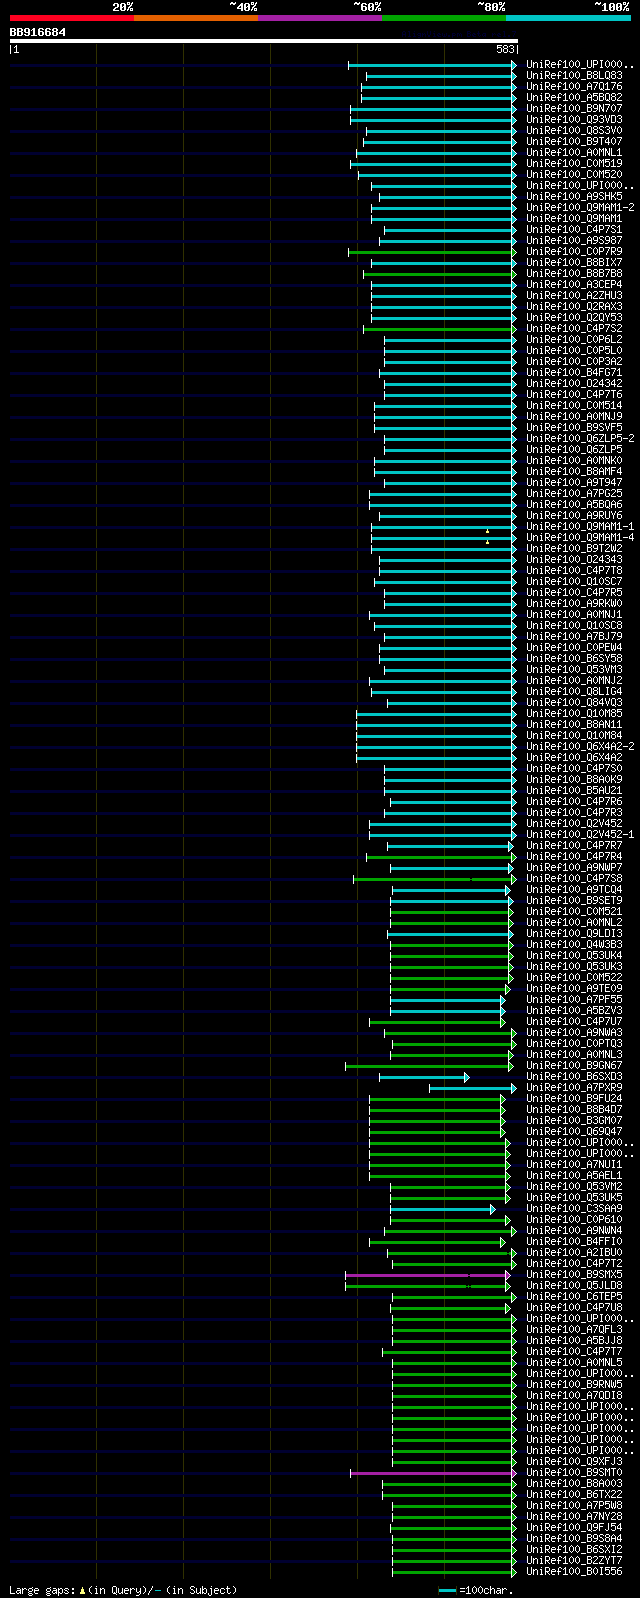Select the hit label UniRef100_Q2V452-1
640x1598 pixels.
[x=580, y=834]
